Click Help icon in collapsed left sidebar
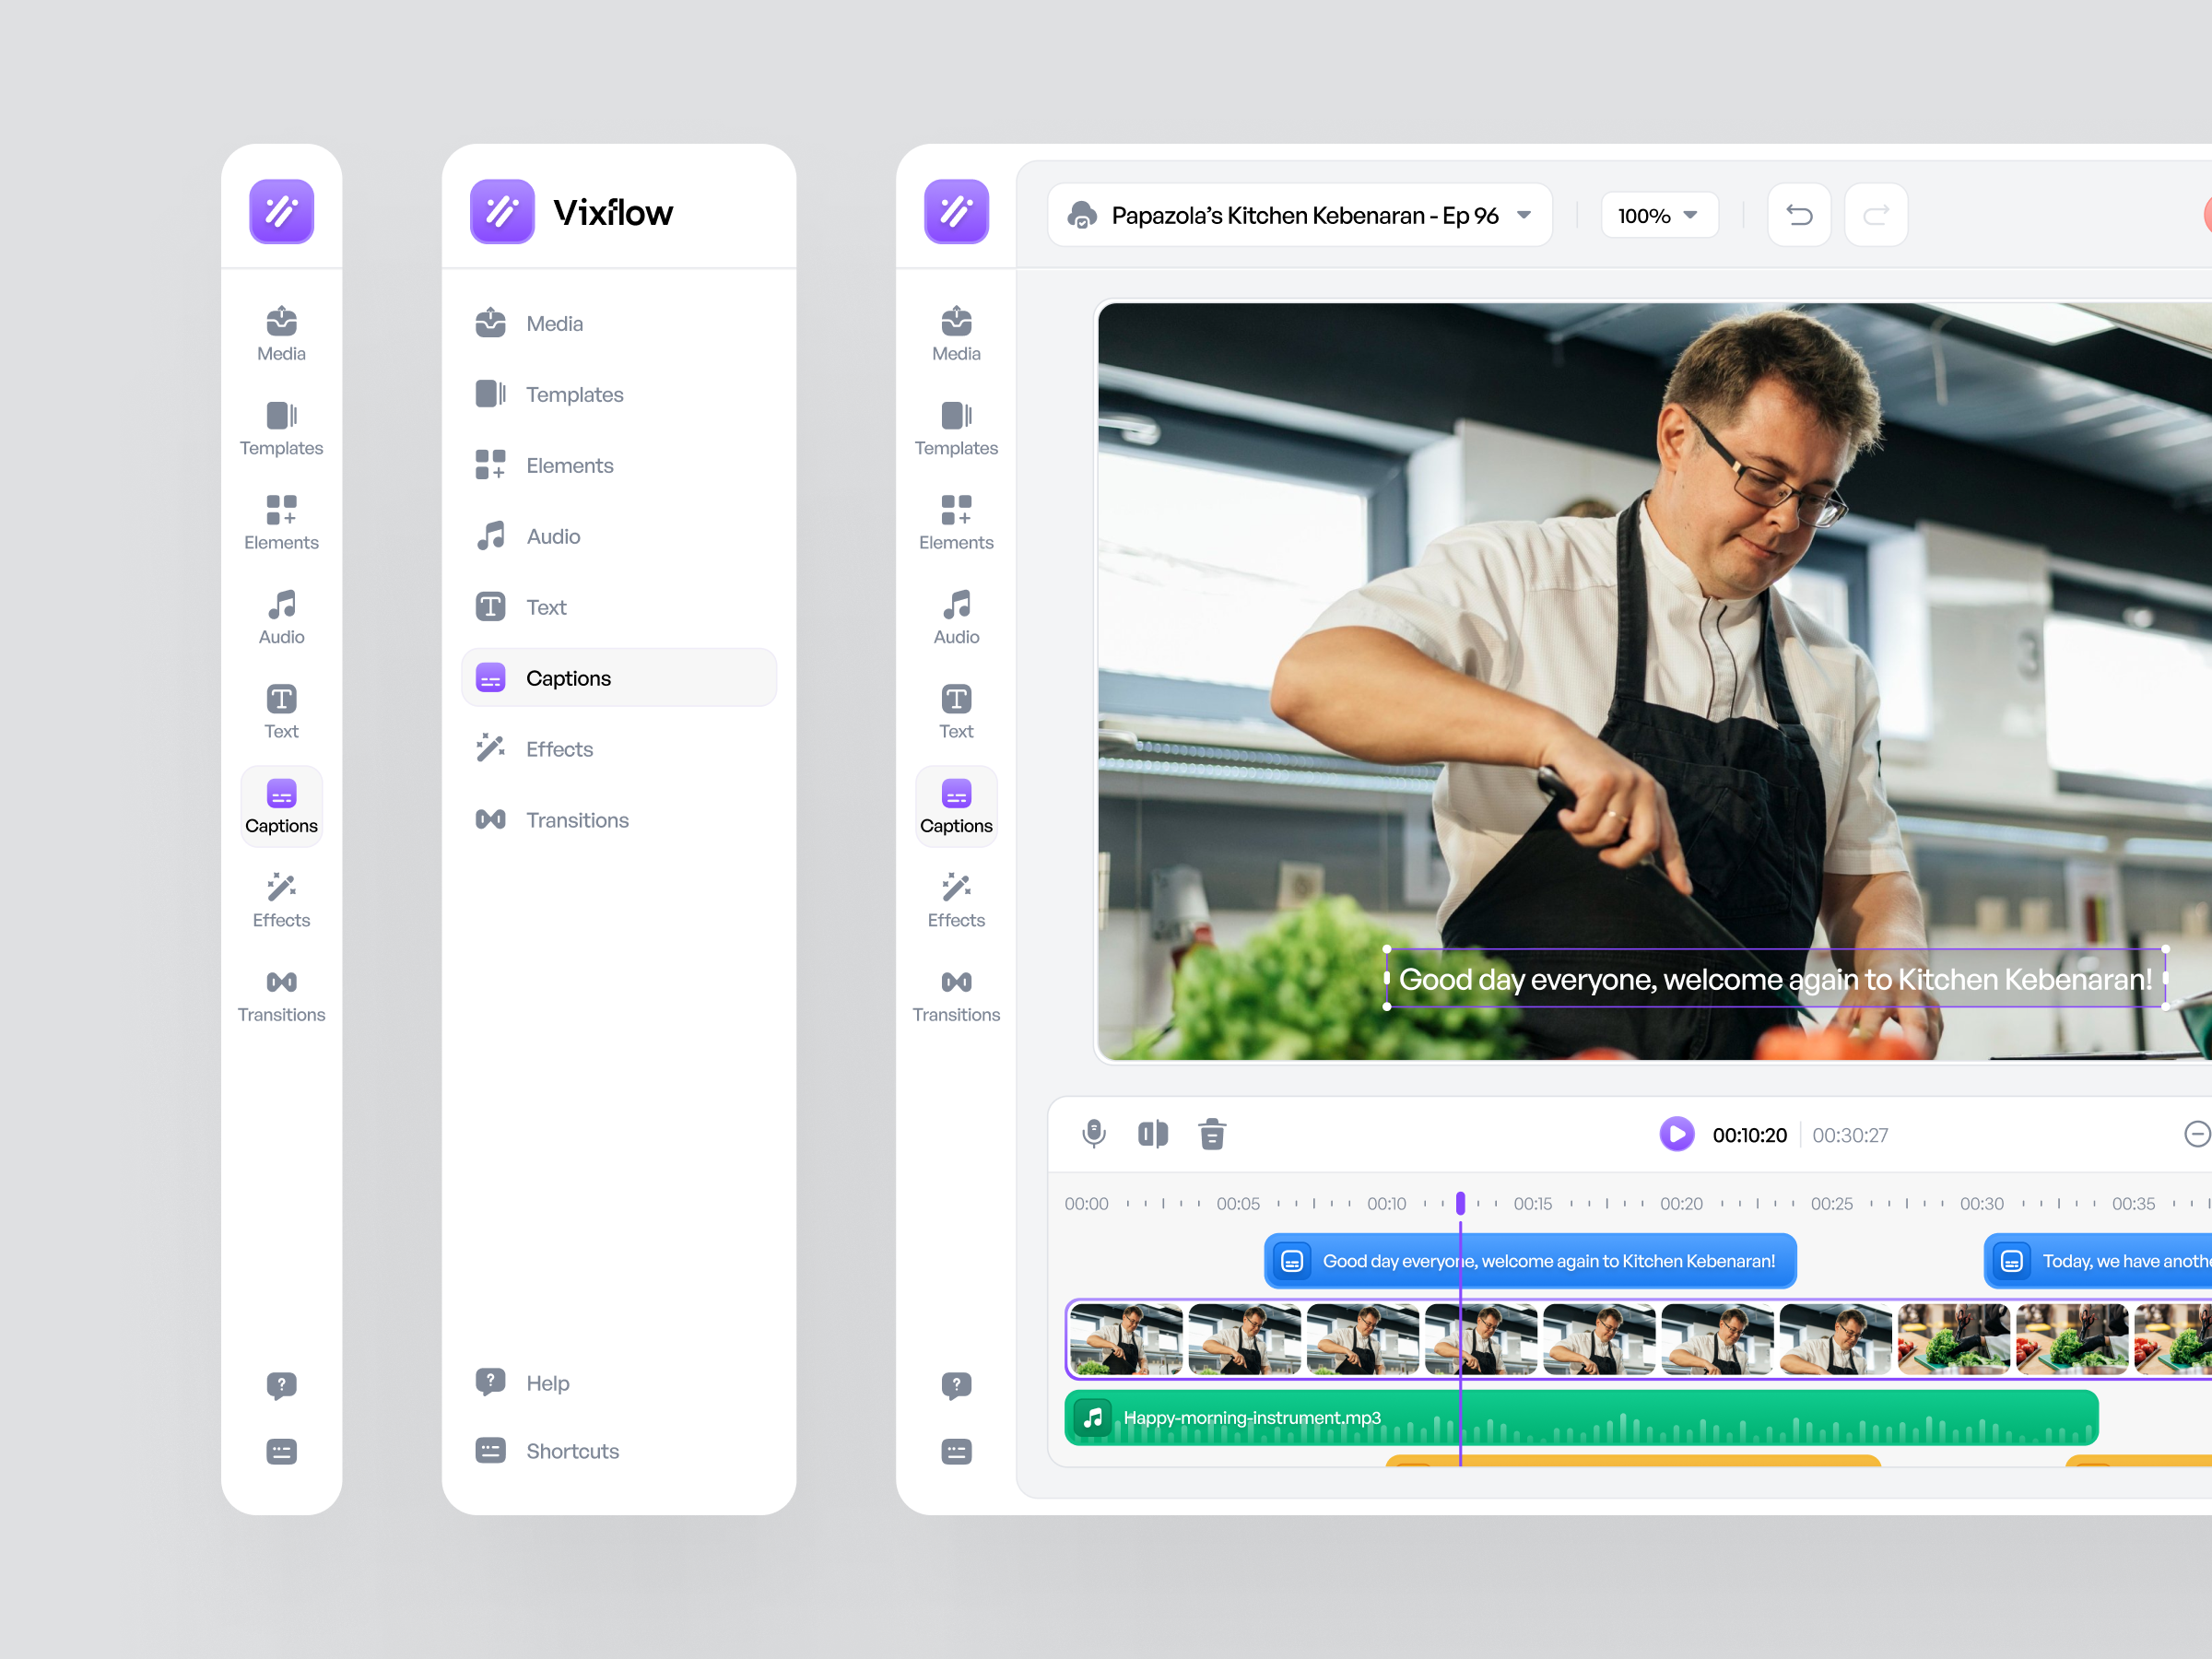The width and height of the screenshot is (2212, 1659). coord(281,1384)
